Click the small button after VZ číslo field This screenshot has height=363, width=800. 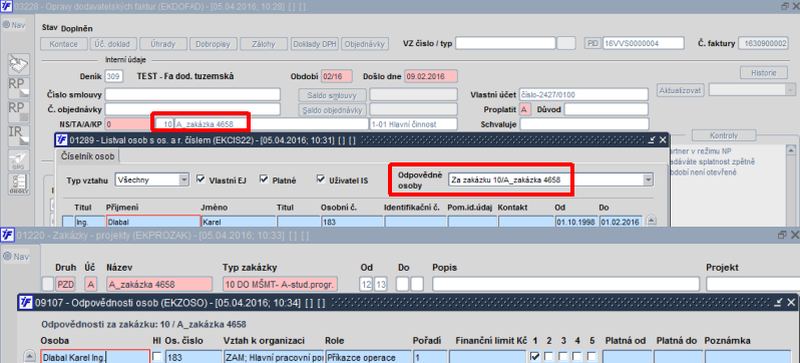(x=566, y=43)
